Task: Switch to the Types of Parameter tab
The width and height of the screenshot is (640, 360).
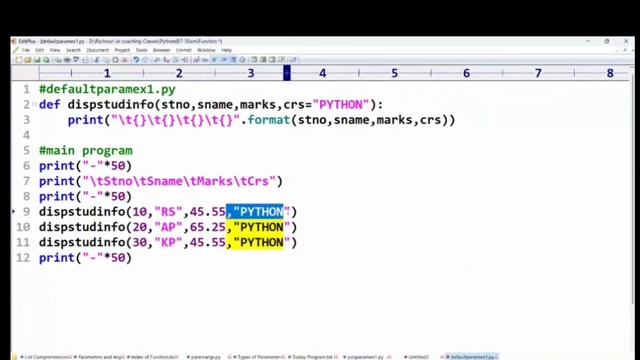Action: [258, 357]
